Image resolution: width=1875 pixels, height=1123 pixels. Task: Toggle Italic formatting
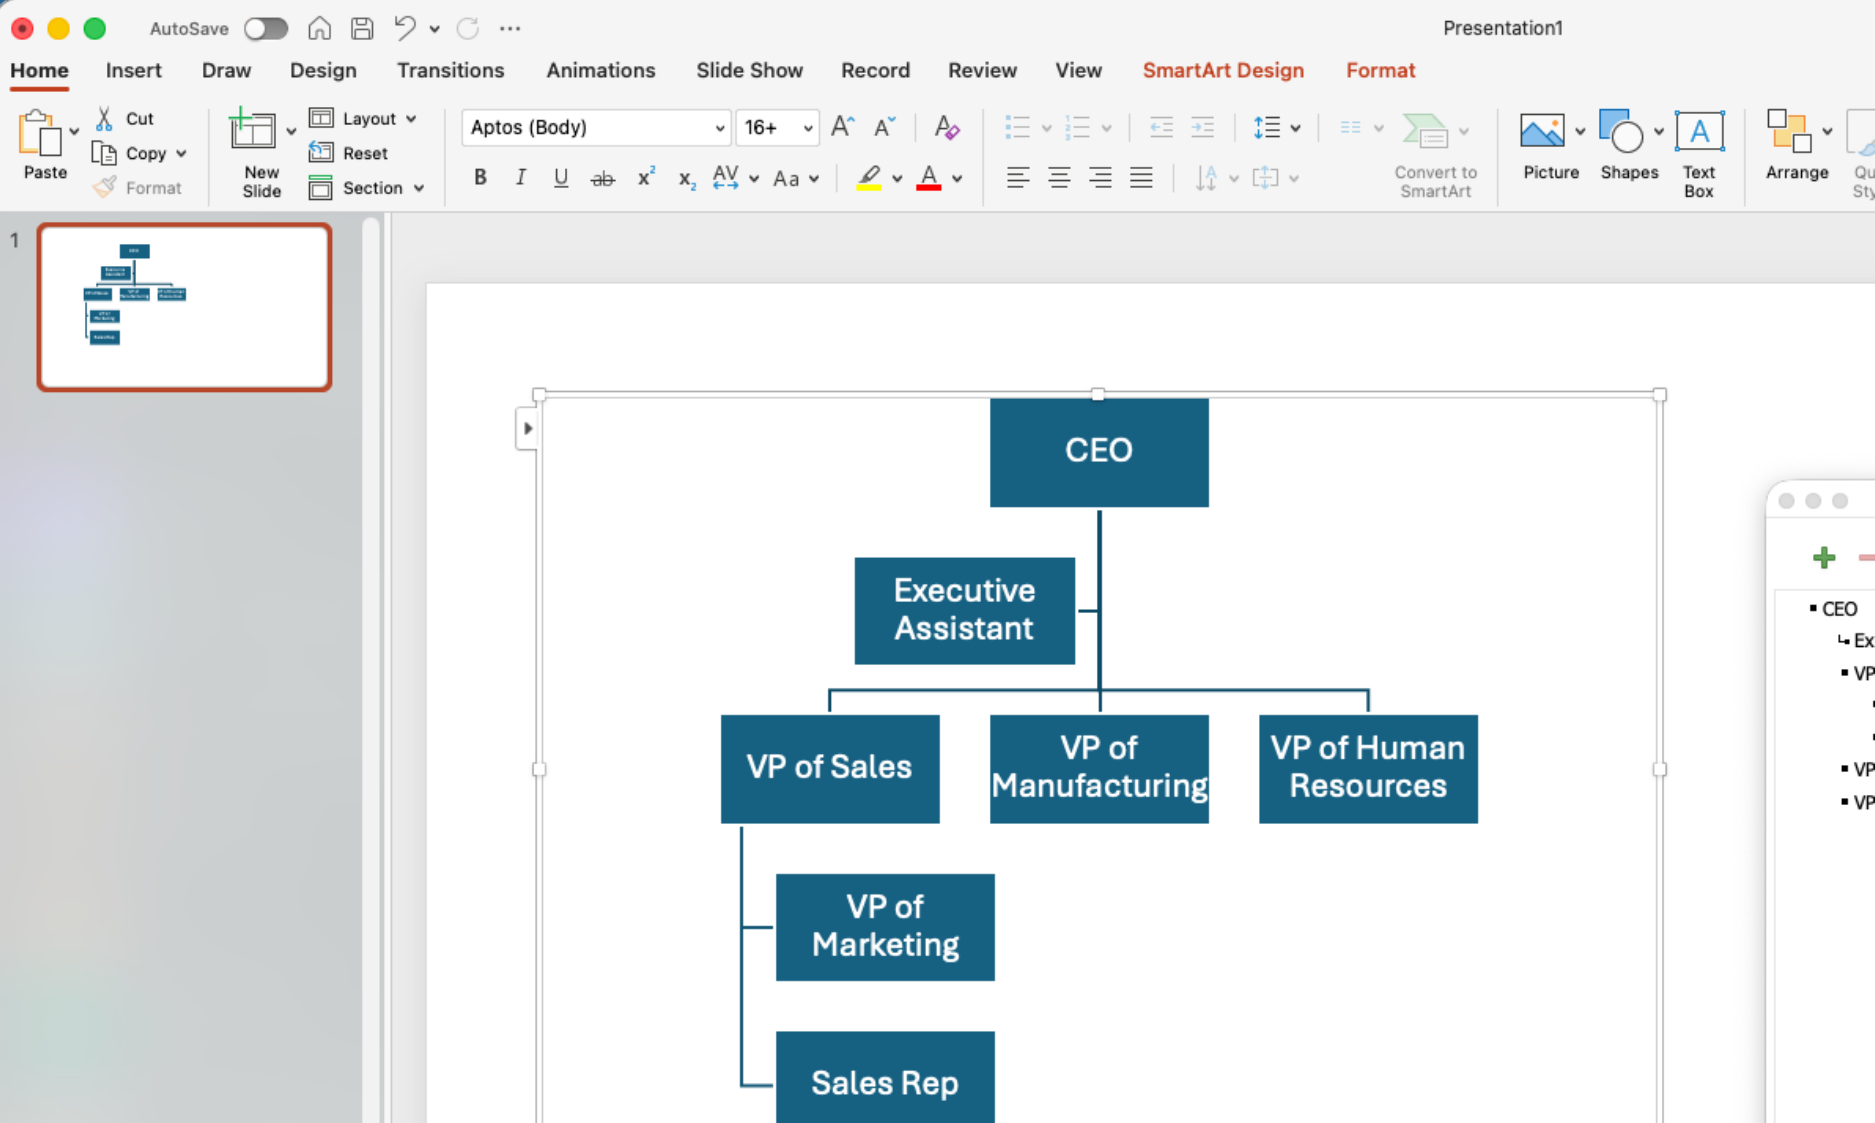click(520, 178)
